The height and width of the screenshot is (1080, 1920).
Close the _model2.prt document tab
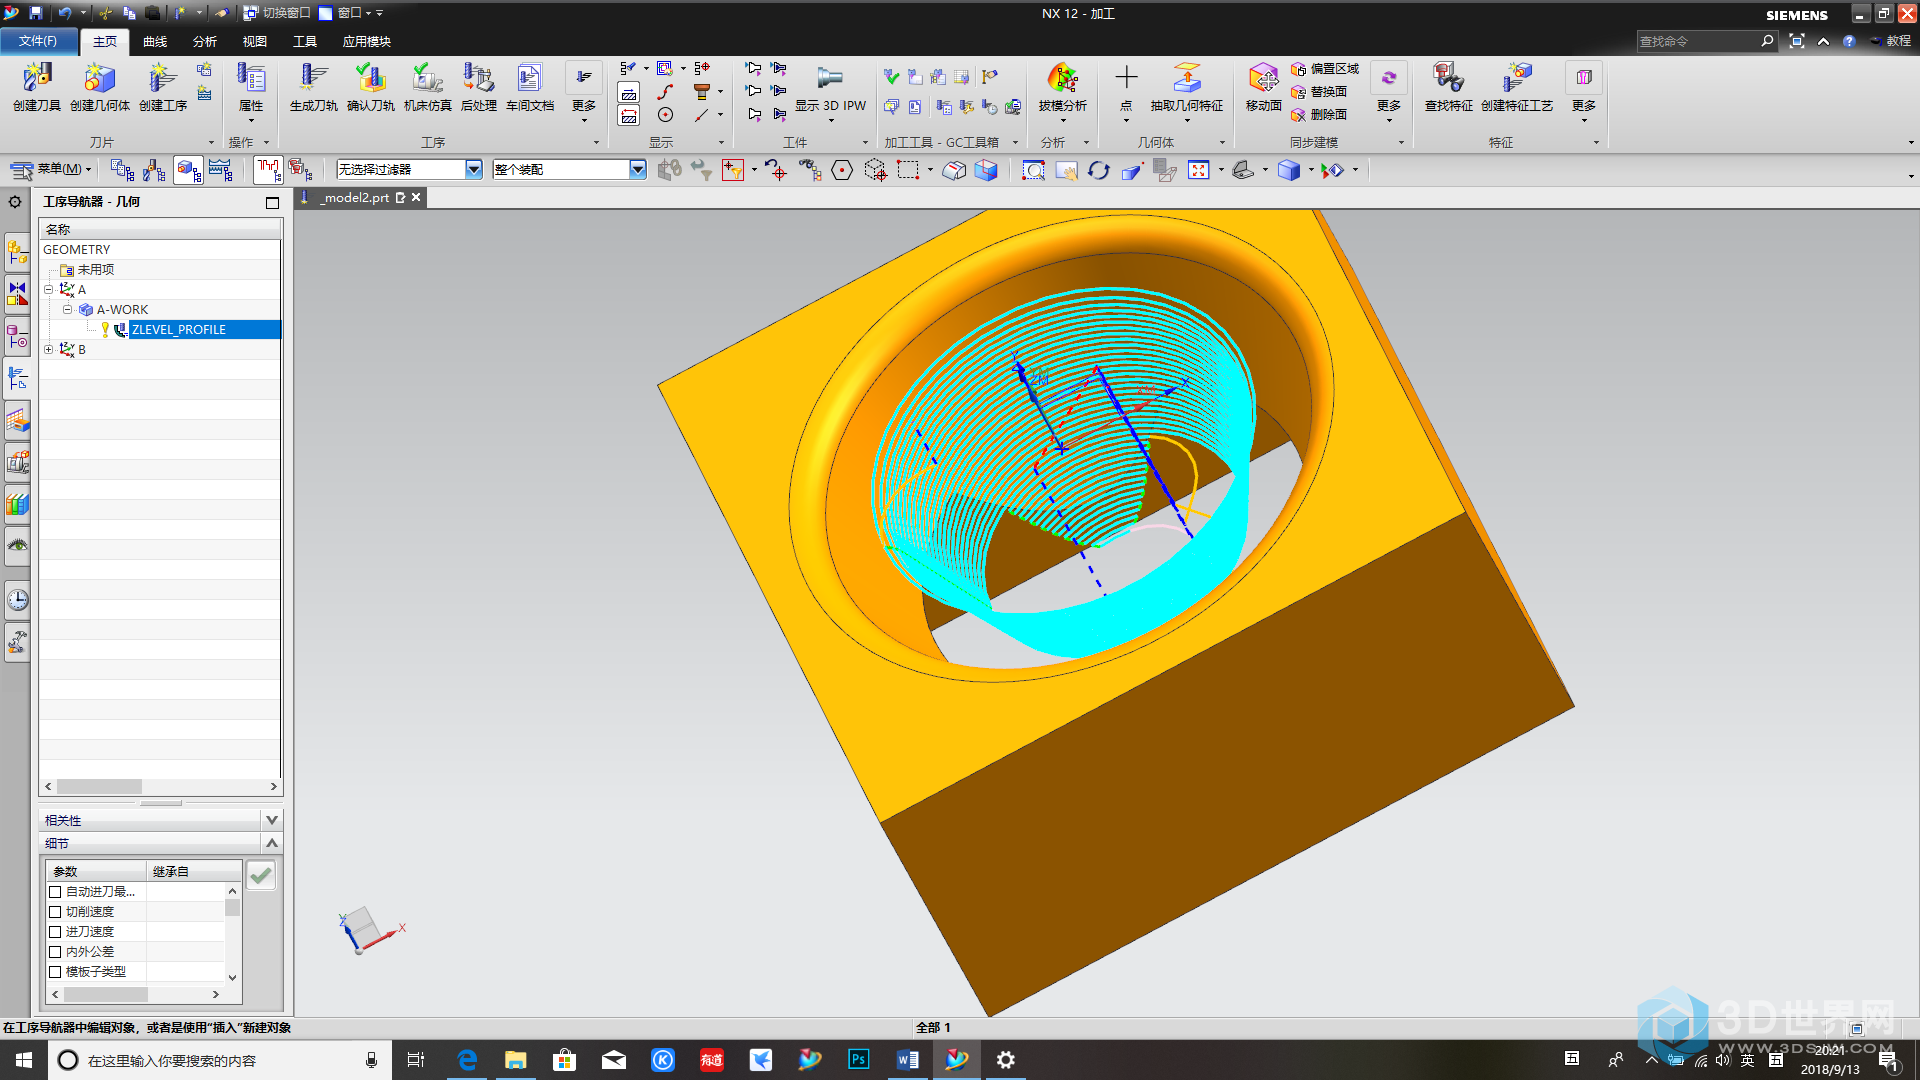[x=416, y=197]
